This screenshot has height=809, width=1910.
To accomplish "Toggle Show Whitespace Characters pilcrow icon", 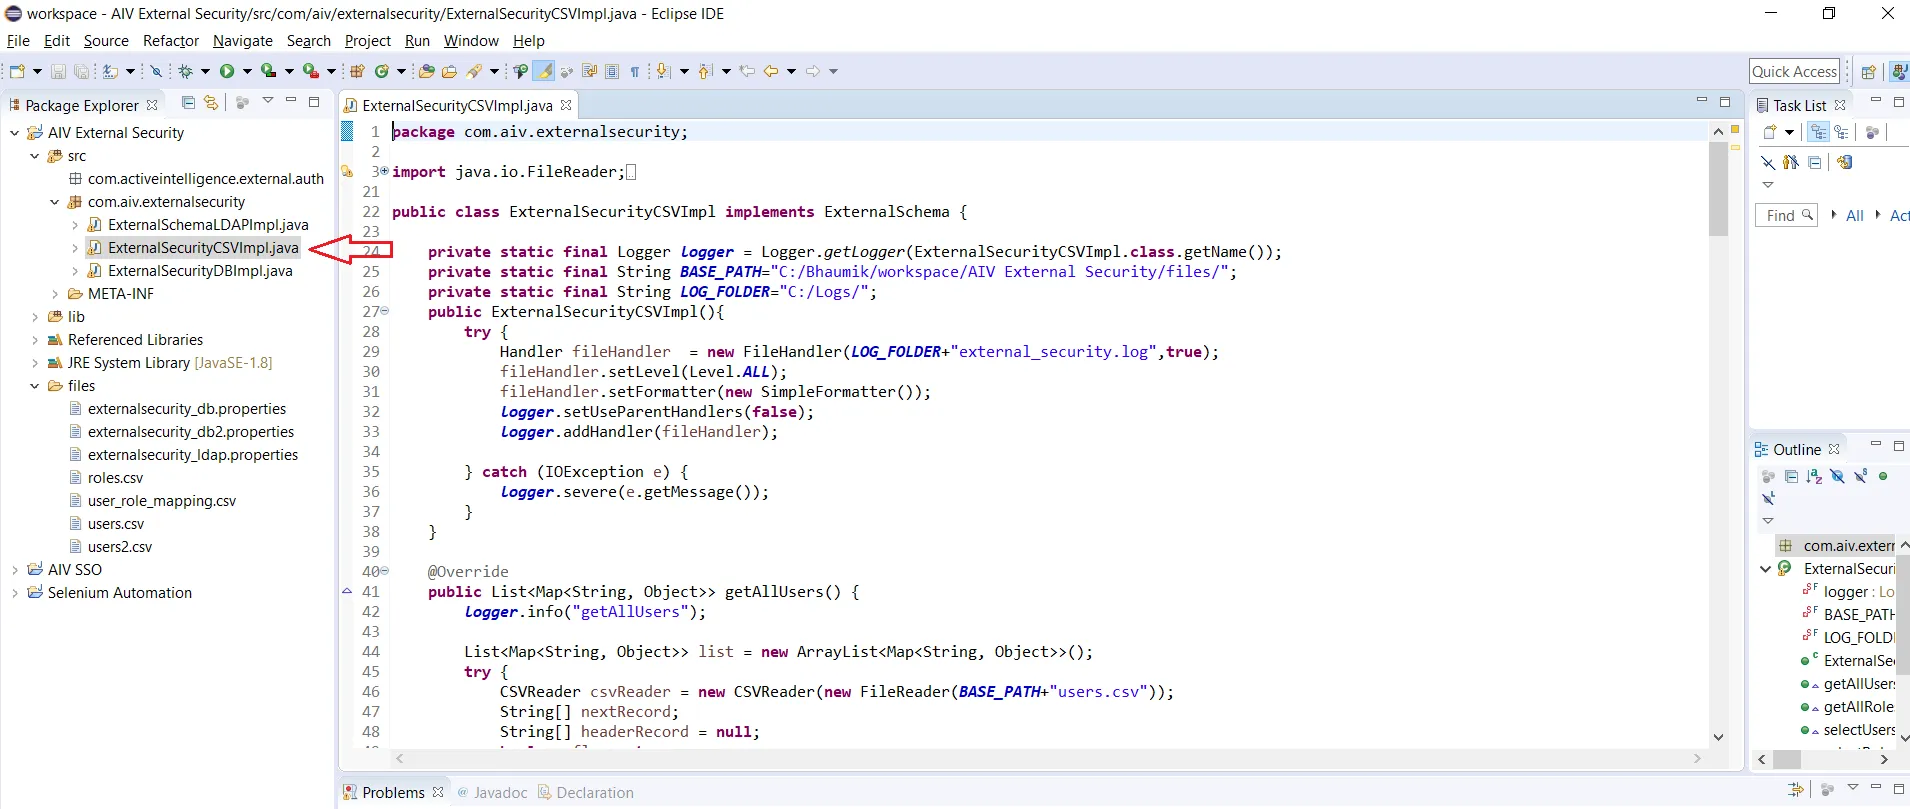I will [x=635, y=71].
